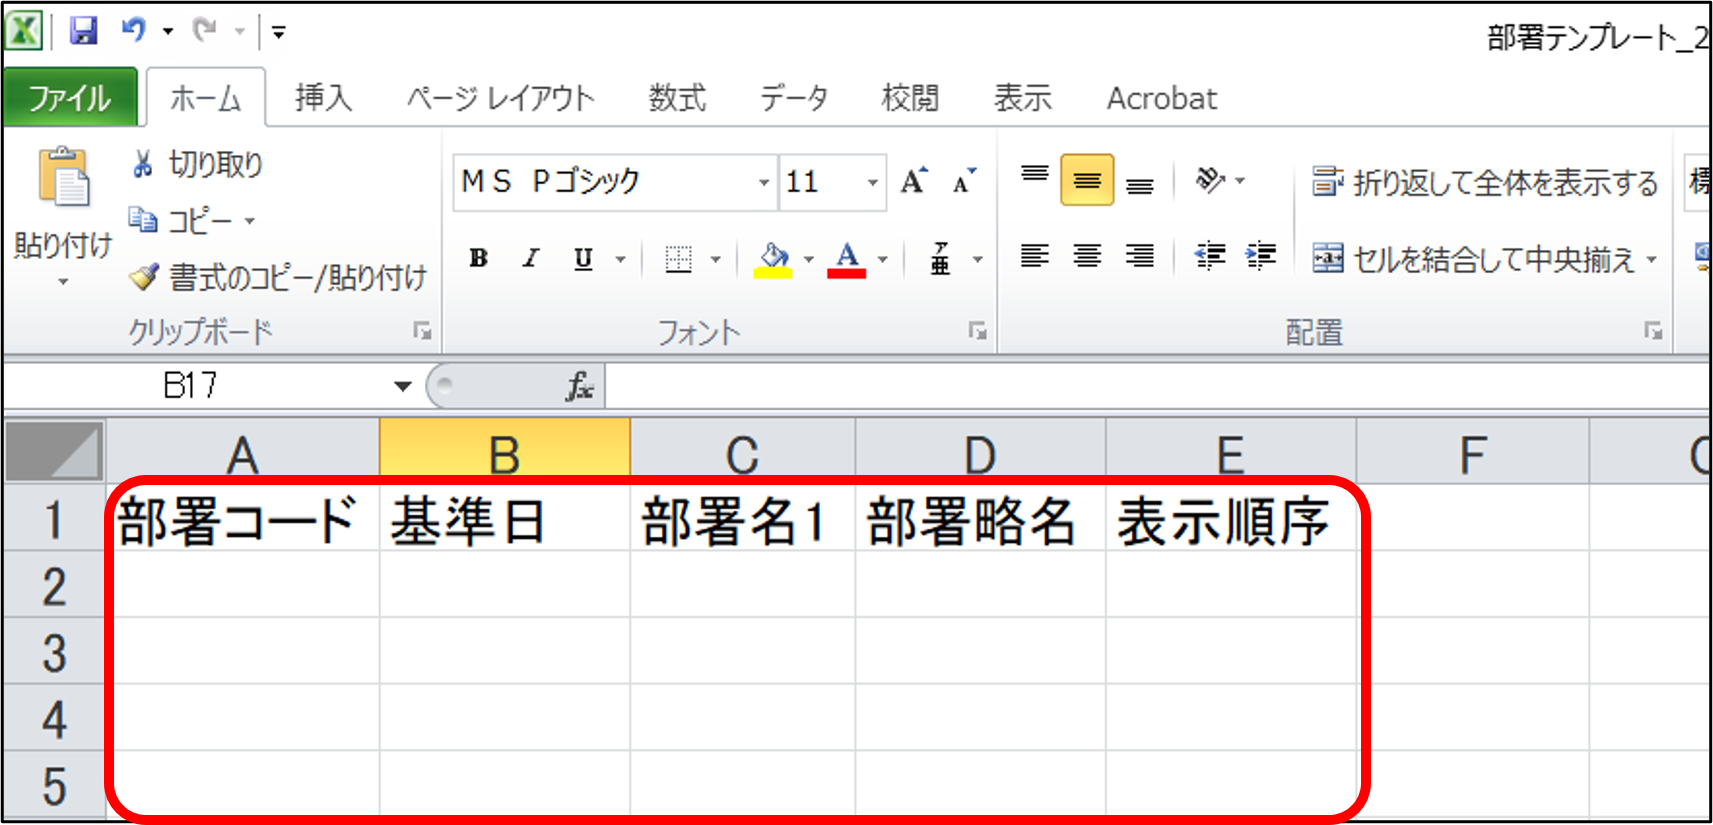Open underline style dropdown arrow

[621, 260]
